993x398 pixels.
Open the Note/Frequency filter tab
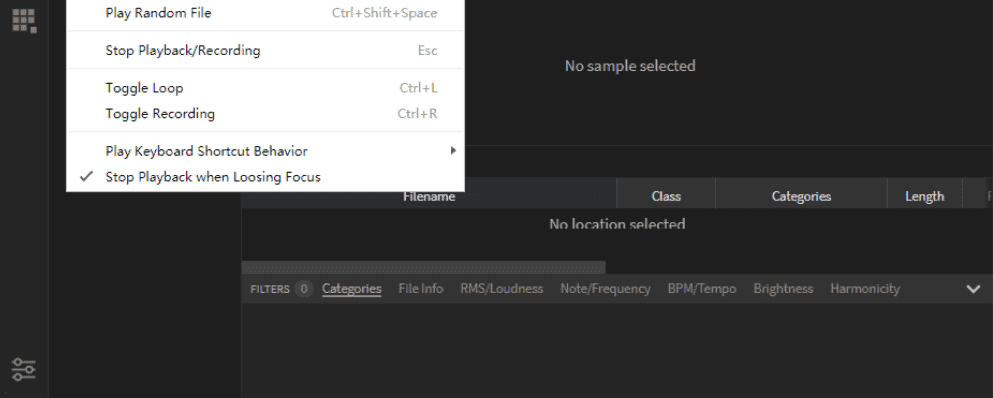click(x=605, y=289)
